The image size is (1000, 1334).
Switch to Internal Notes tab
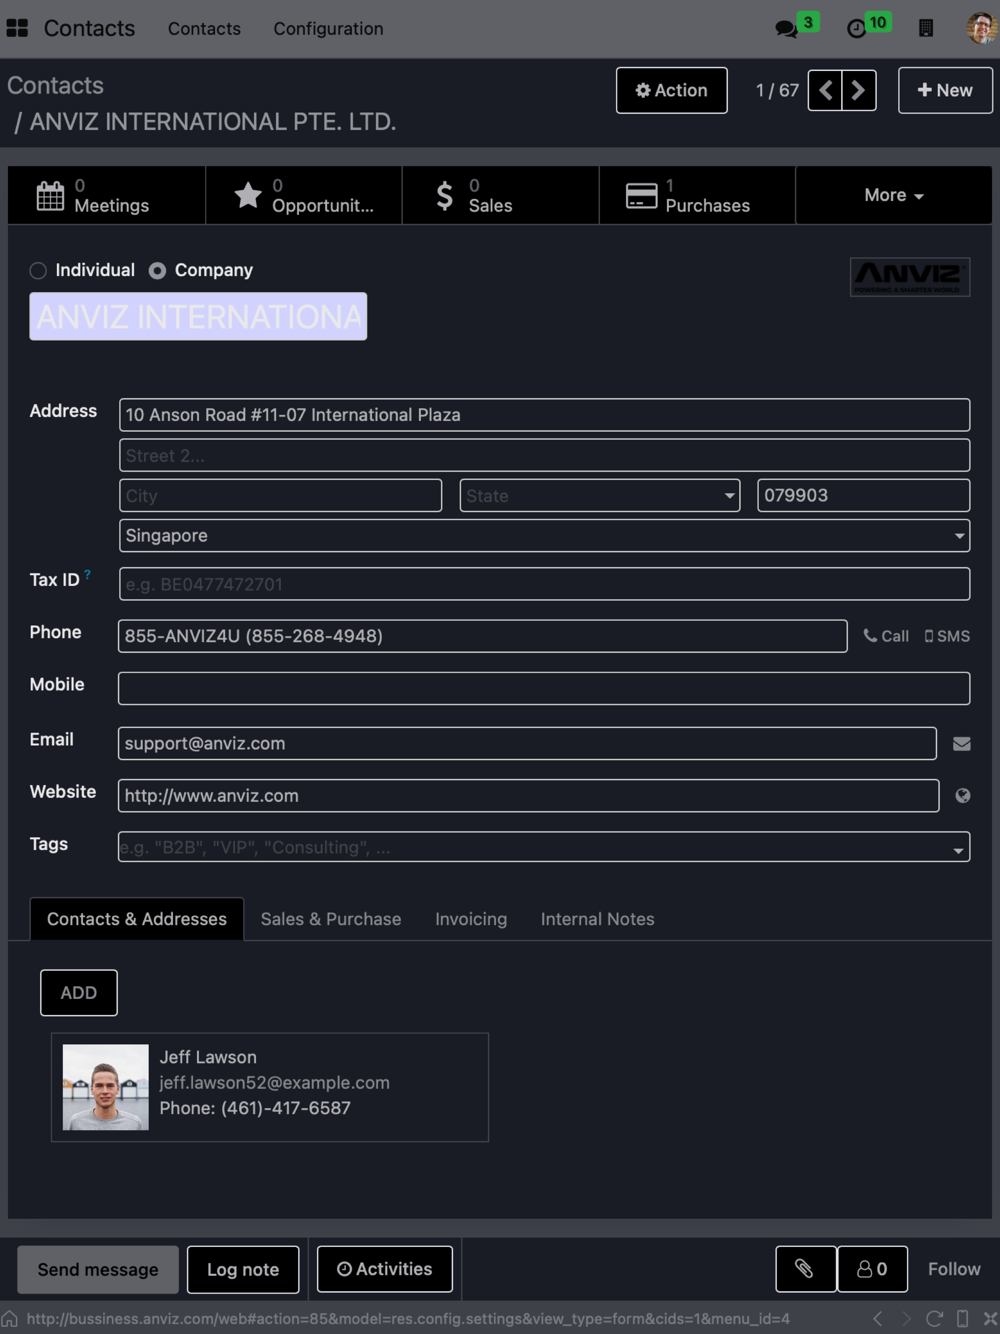pos(598,919)
